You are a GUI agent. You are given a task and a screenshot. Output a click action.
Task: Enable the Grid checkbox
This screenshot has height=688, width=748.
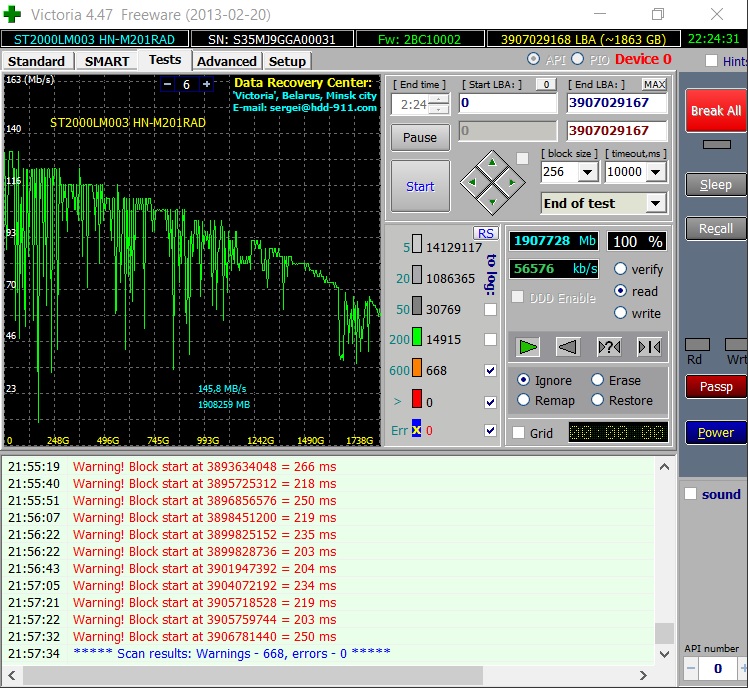[518, 433]
